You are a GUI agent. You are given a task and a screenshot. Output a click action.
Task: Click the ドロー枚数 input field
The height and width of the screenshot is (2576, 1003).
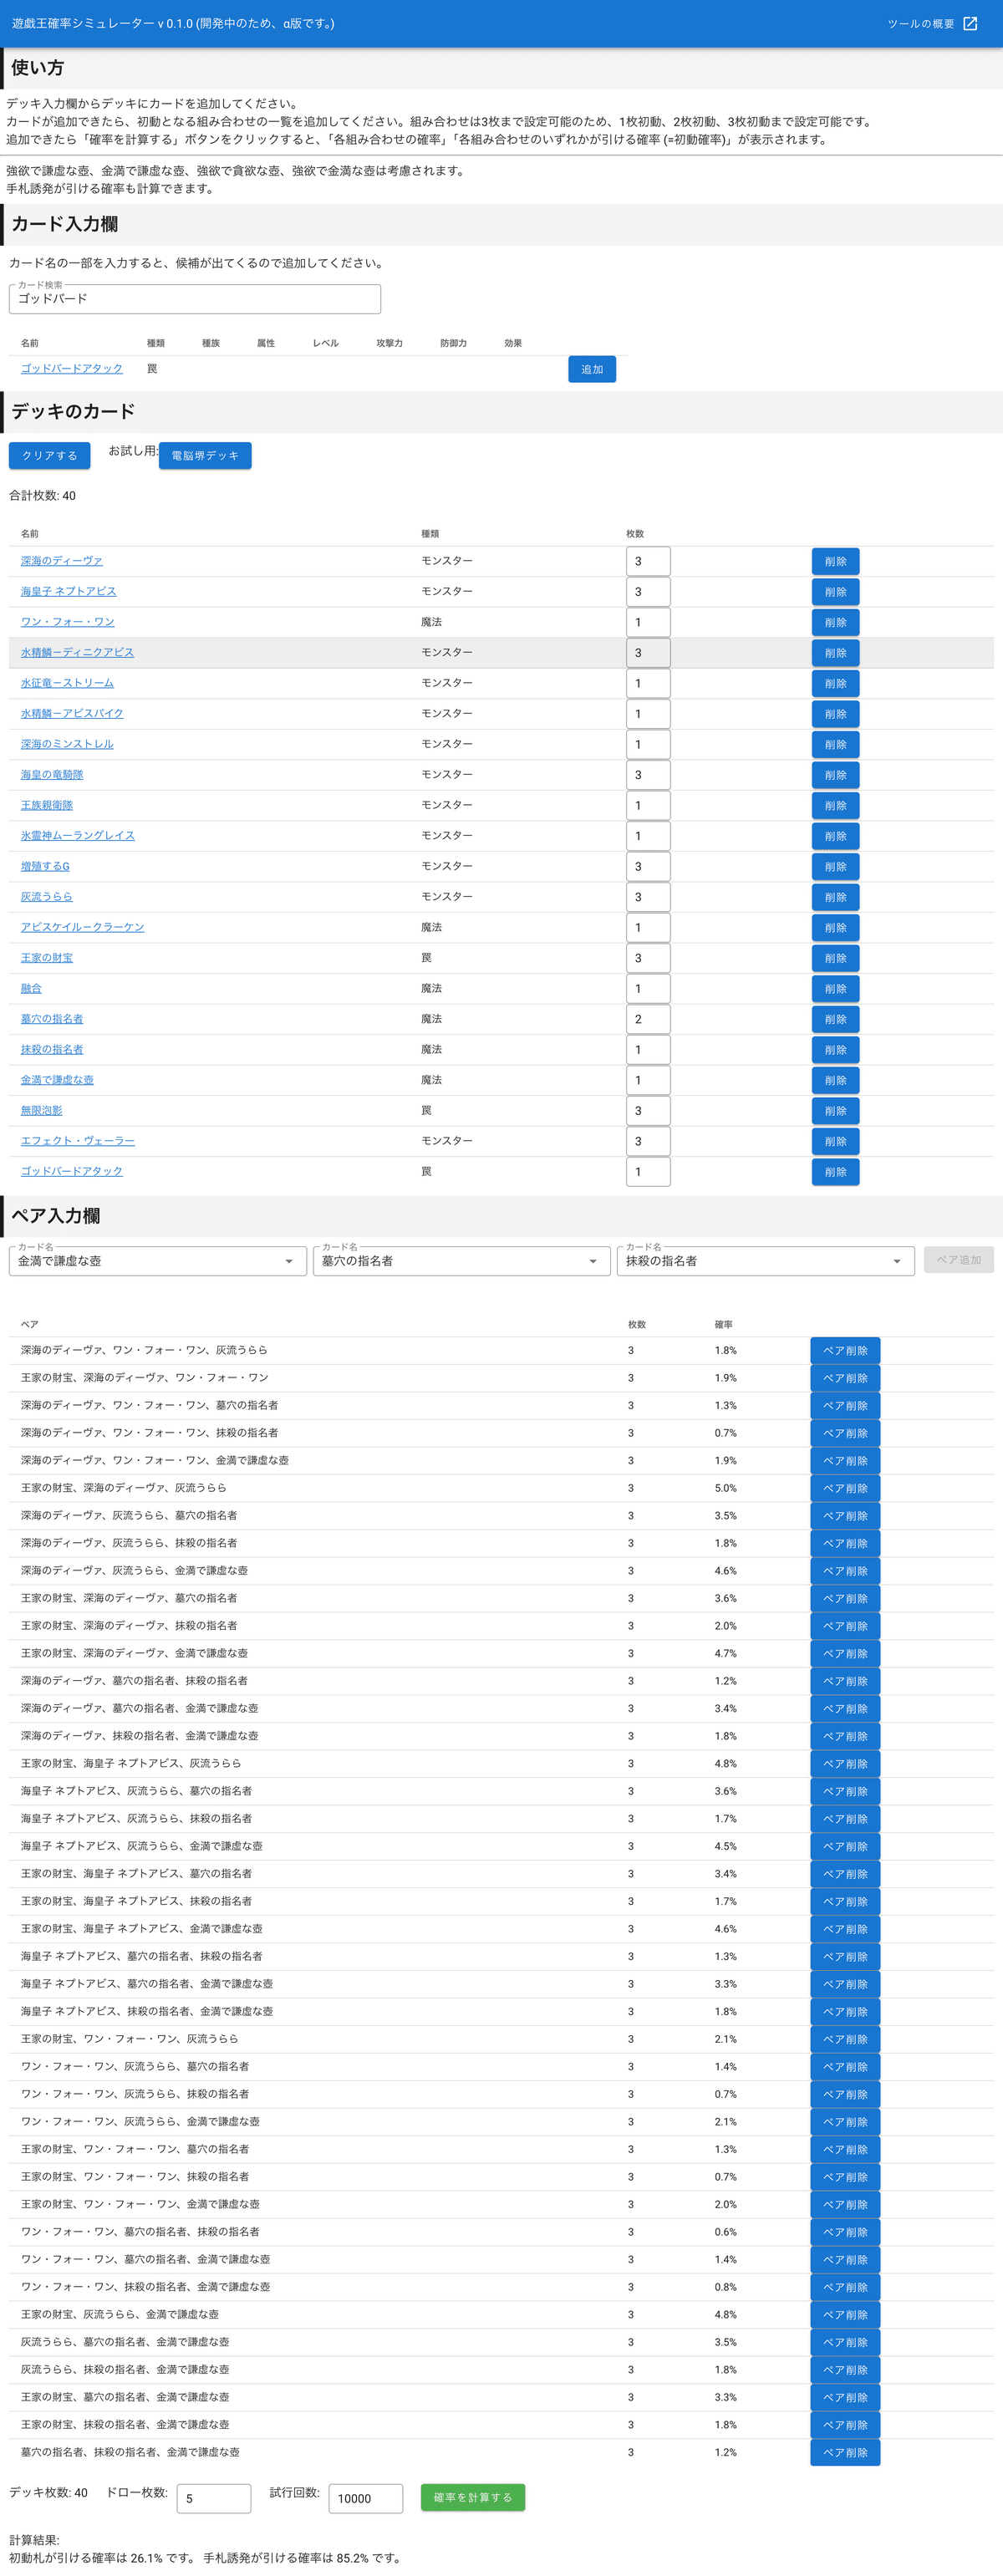[x=214, y=2498]
